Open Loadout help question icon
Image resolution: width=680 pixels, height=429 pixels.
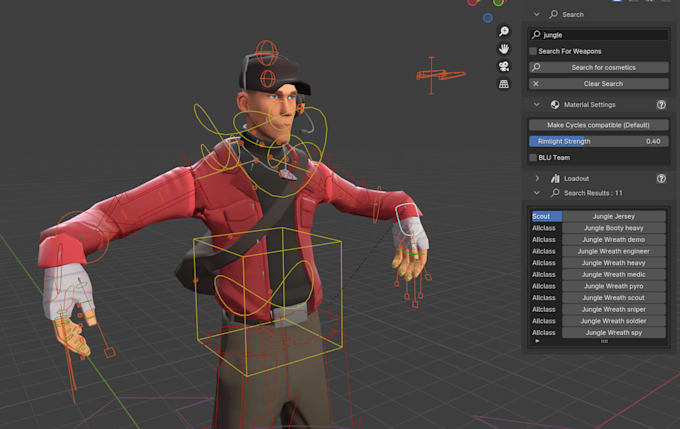[x=661, y=178]
